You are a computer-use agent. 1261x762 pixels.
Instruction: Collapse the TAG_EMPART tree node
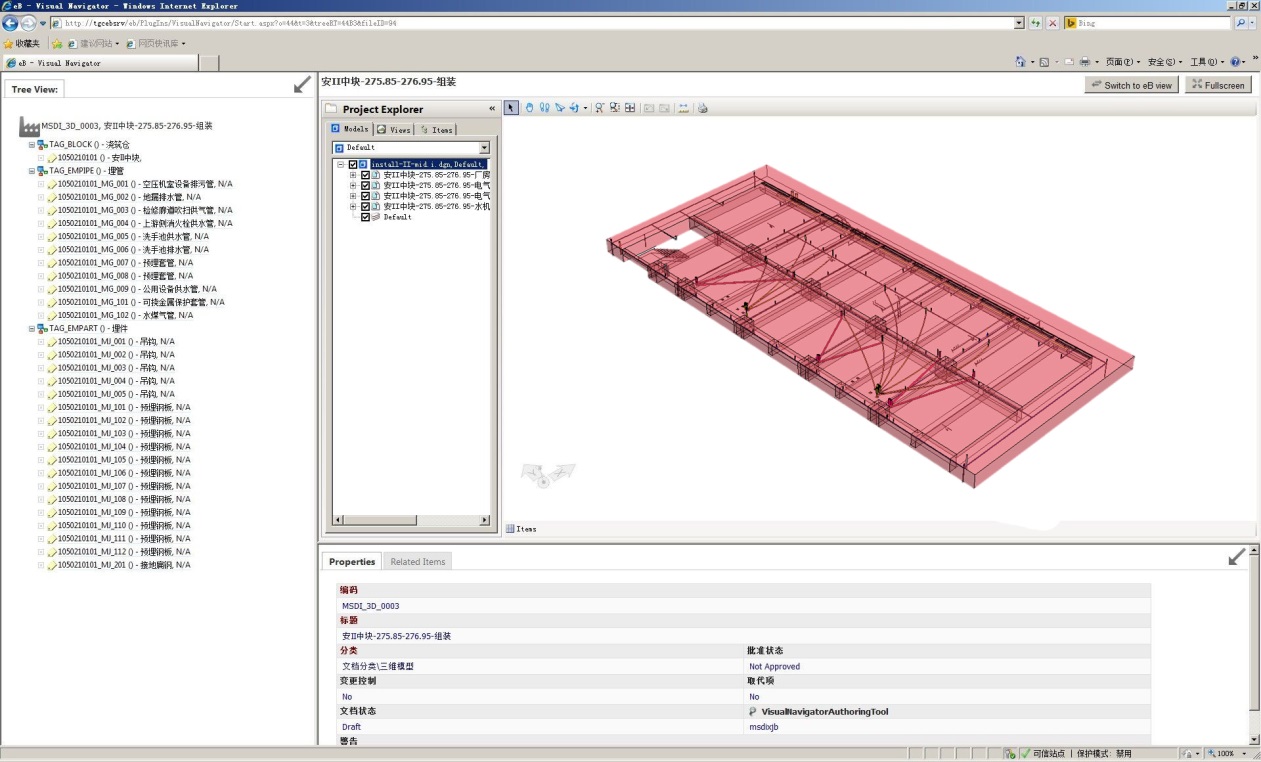click(32, 328)
